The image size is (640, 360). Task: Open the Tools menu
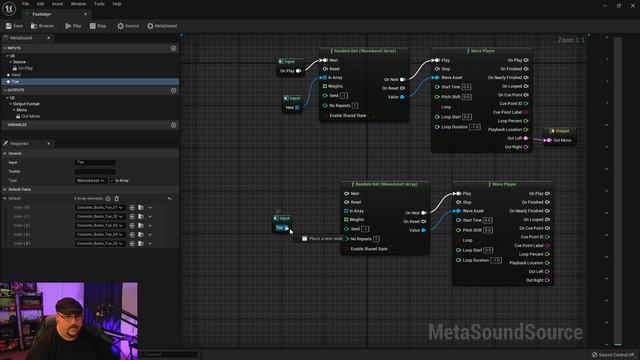(x=99, y=4)
